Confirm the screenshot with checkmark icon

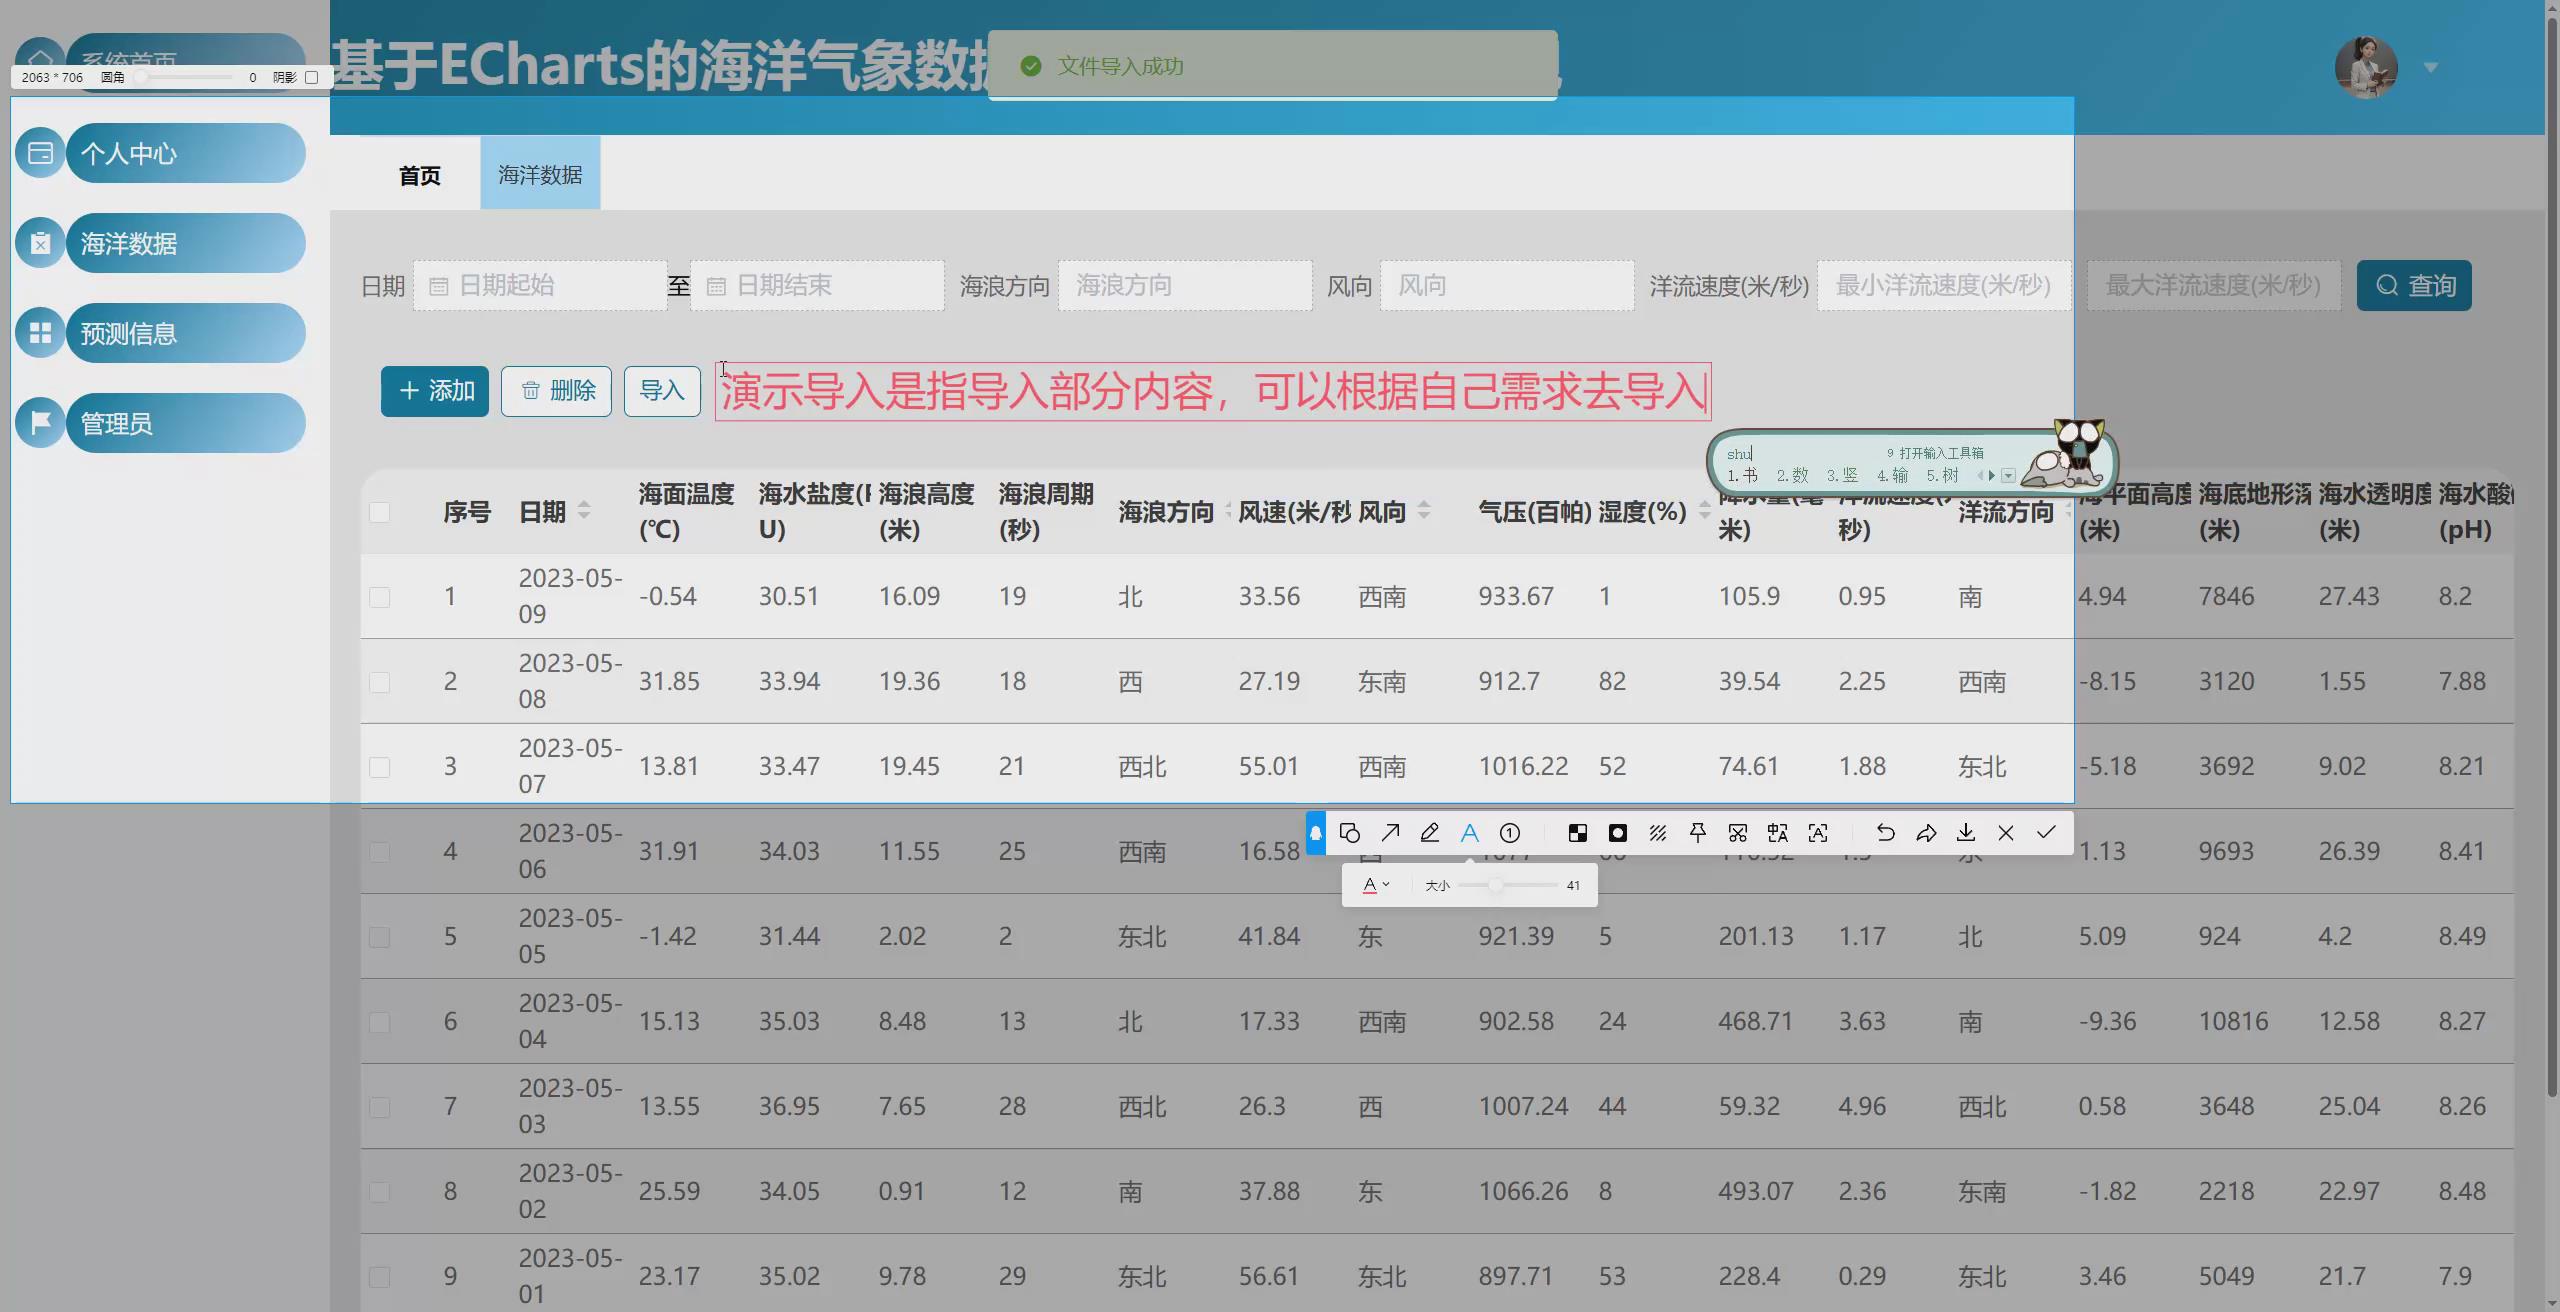click(2046, 833)
